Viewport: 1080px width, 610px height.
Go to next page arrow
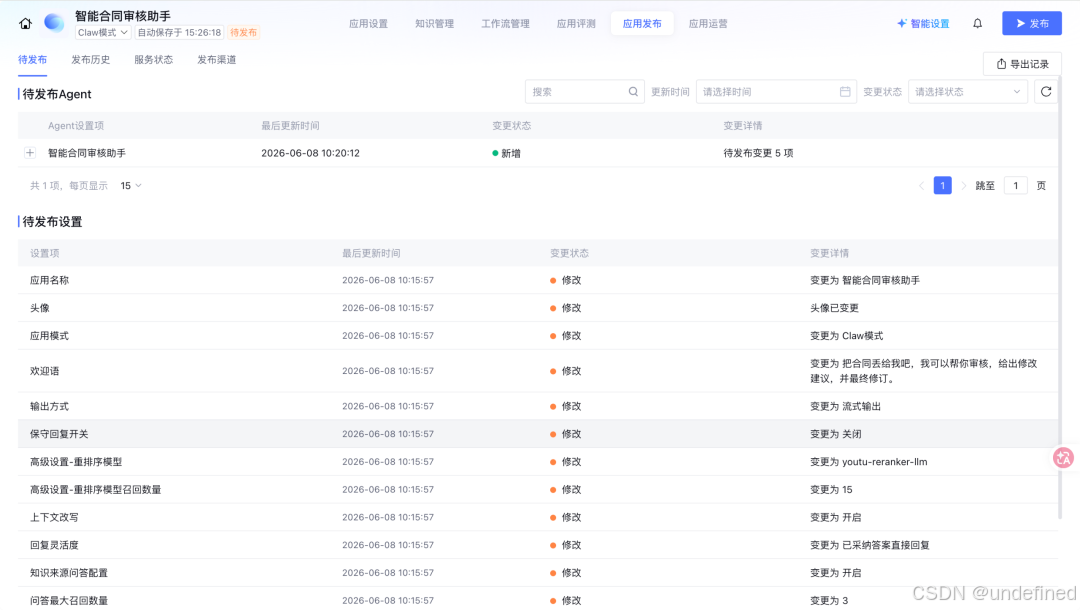click(x=964, y=186)
